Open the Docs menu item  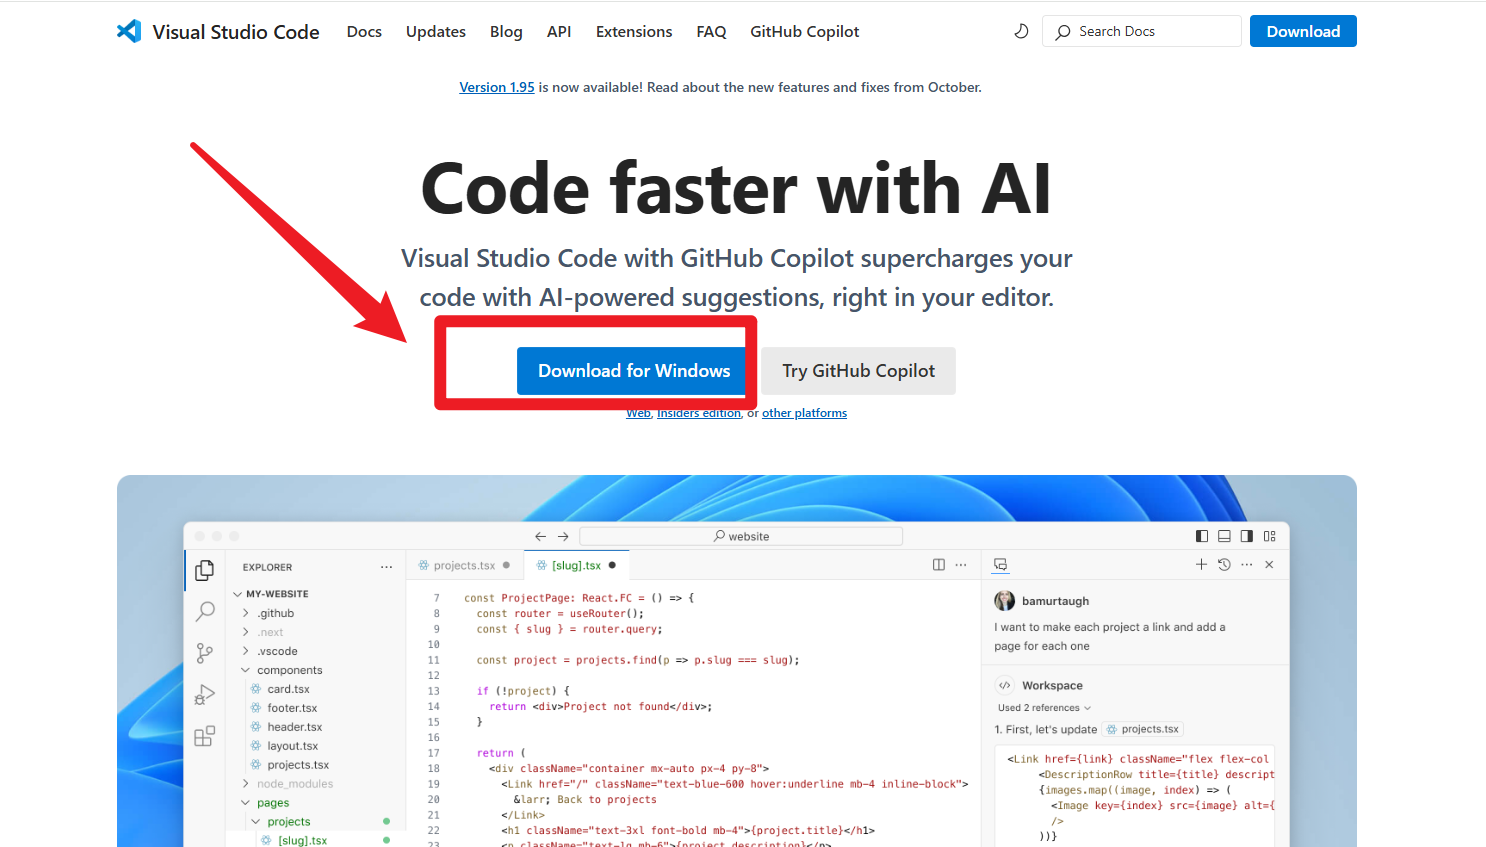[364, 32]
